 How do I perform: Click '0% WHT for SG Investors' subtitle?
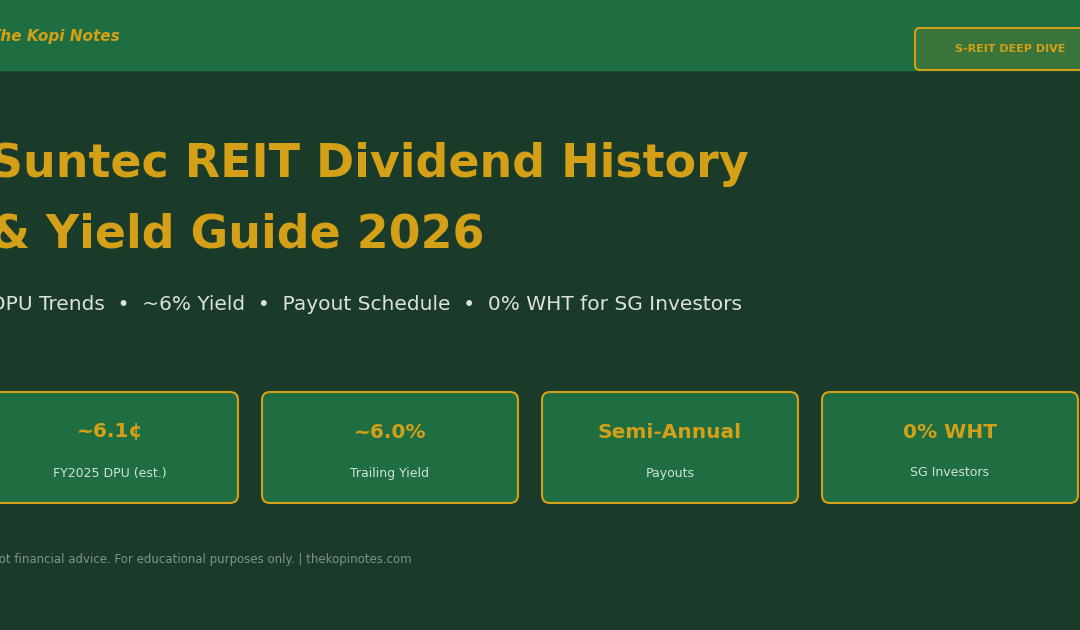pos(614,304)
